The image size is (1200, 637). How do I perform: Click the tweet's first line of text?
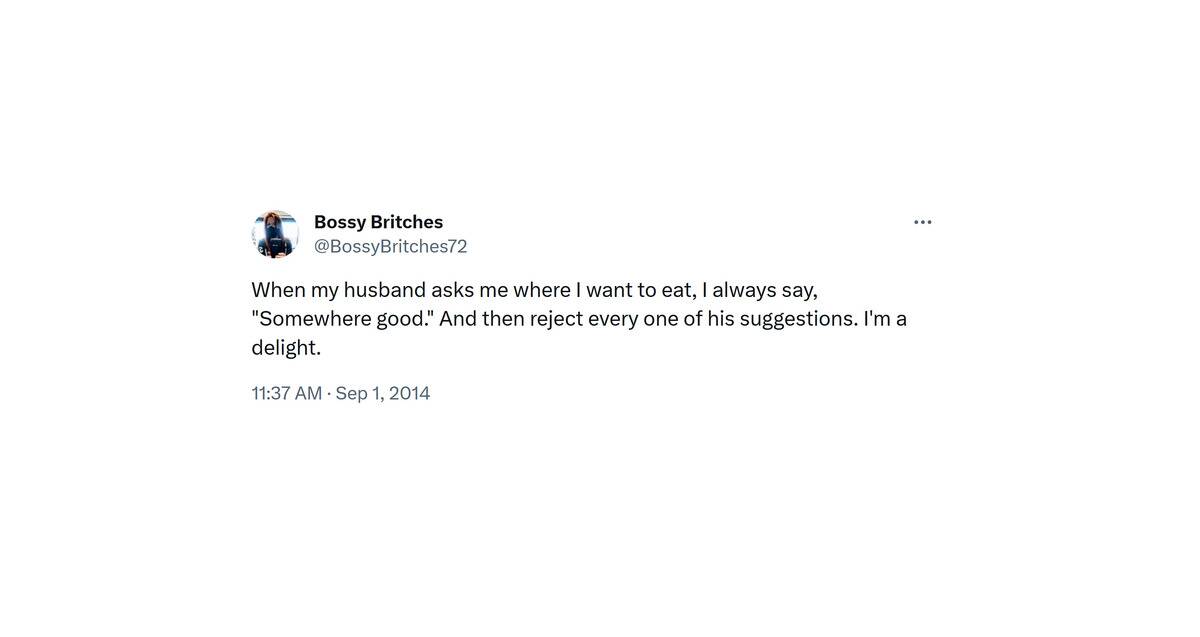click(534, 290)
